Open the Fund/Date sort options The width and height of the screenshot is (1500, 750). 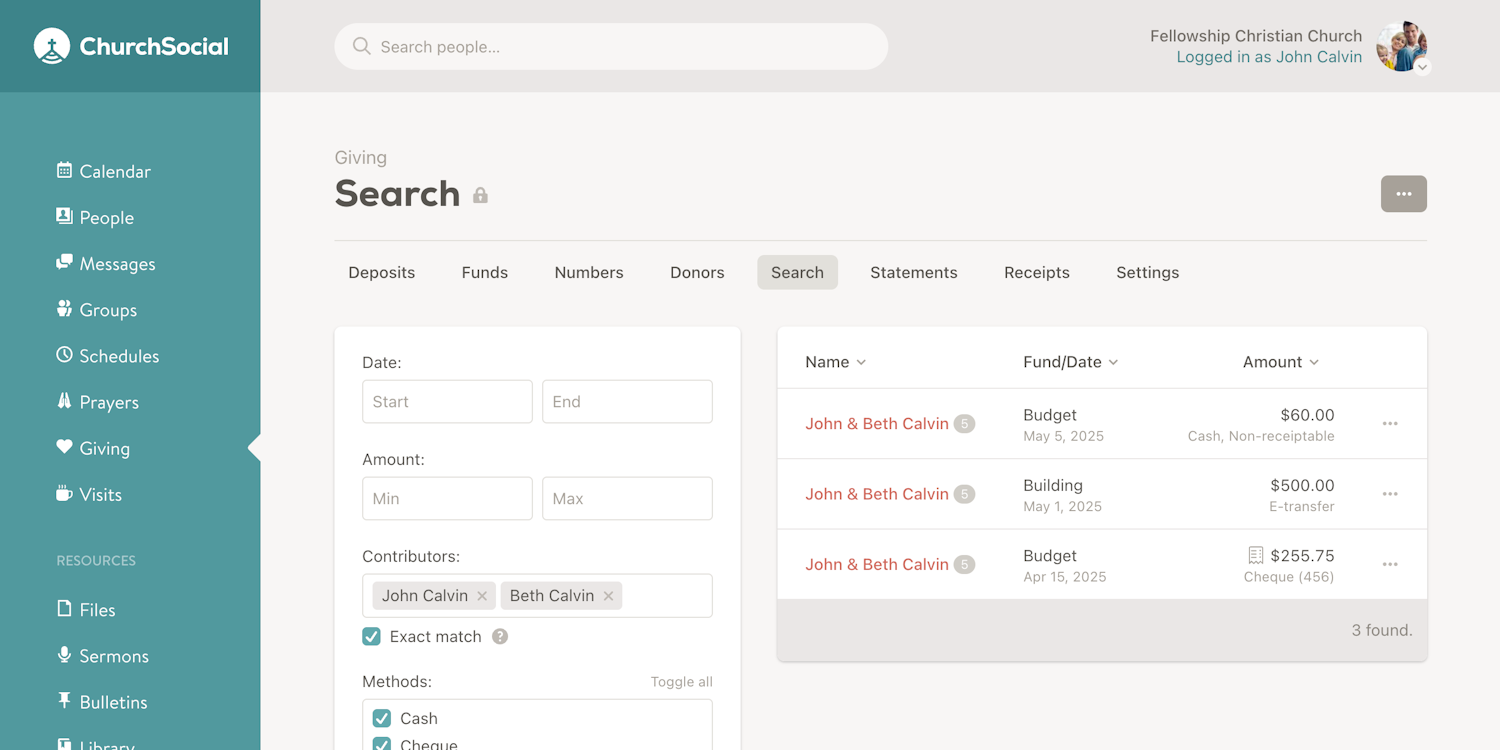1114,362
